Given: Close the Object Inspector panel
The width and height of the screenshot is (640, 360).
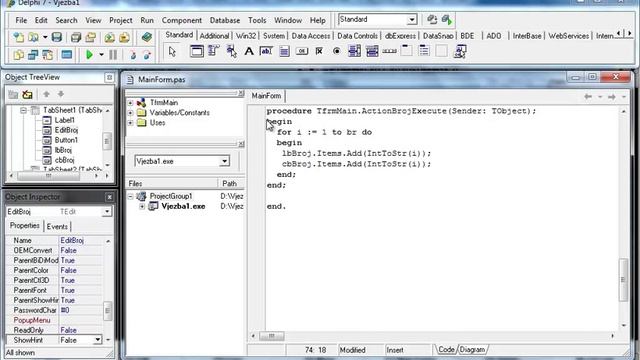Looking at the screenshot, I should 109,197.
